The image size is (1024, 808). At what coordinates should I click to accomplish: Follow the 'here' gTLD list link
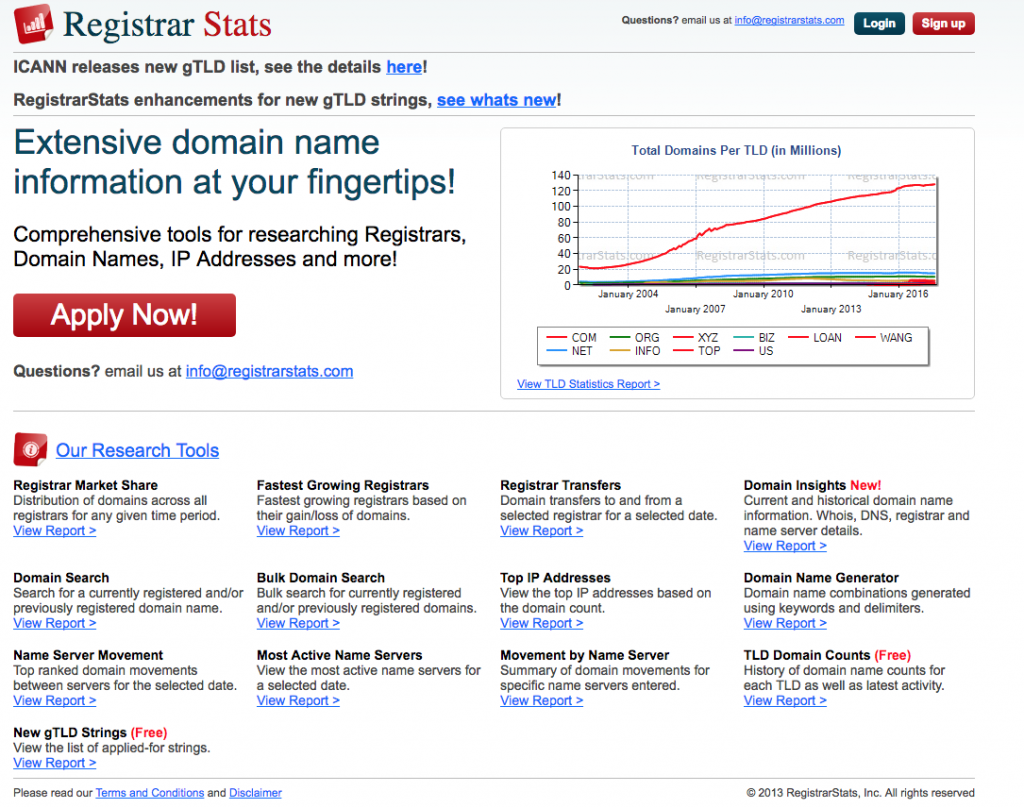[404, 67]
